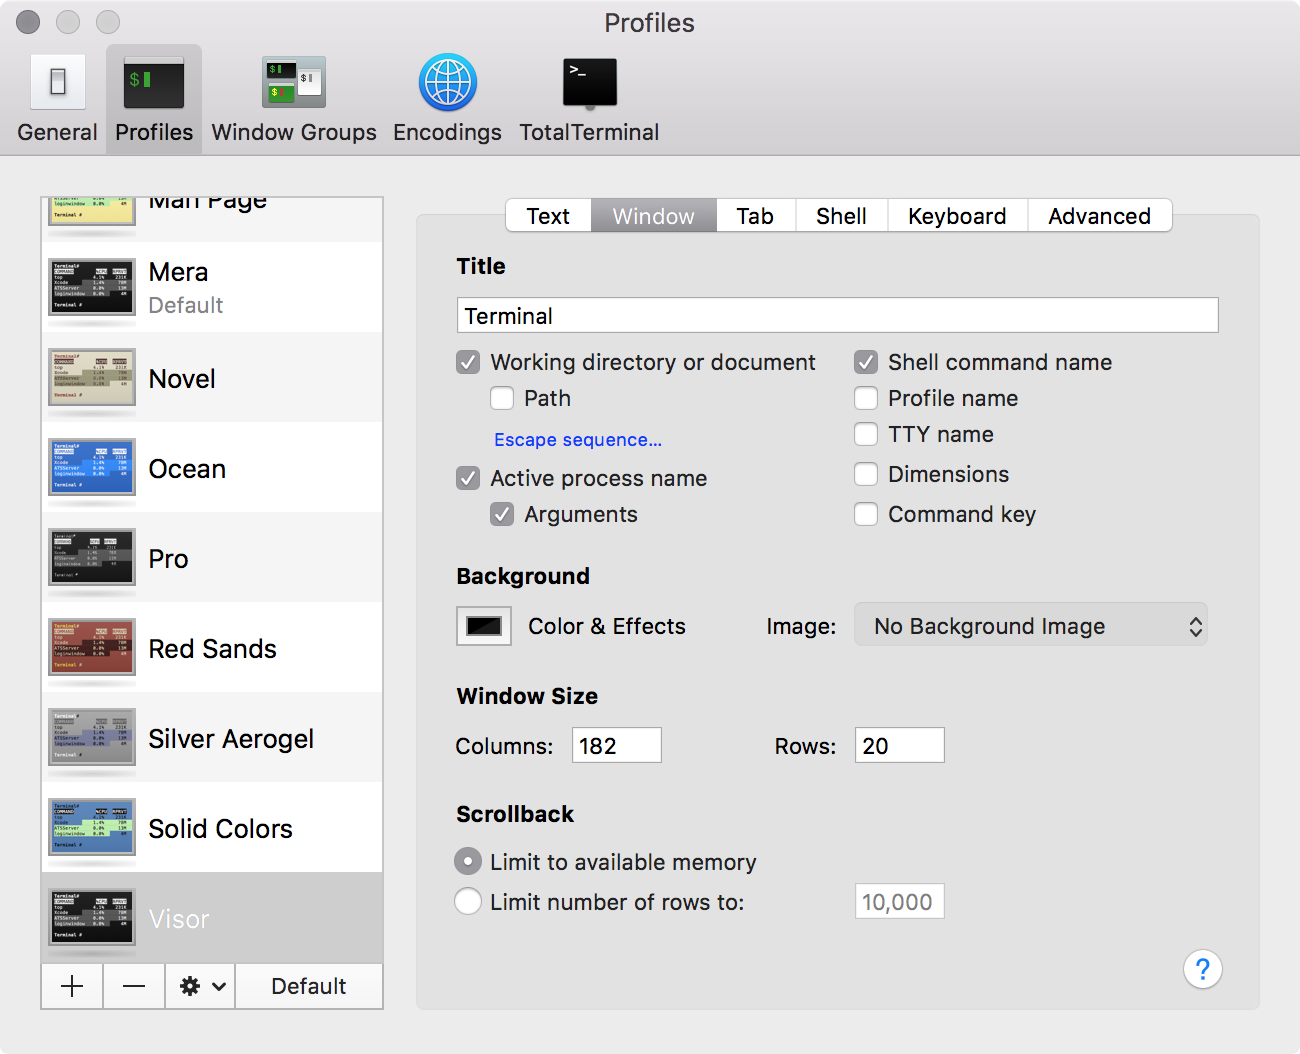Open the Background Image dropdown

[x=1031, y=625]
